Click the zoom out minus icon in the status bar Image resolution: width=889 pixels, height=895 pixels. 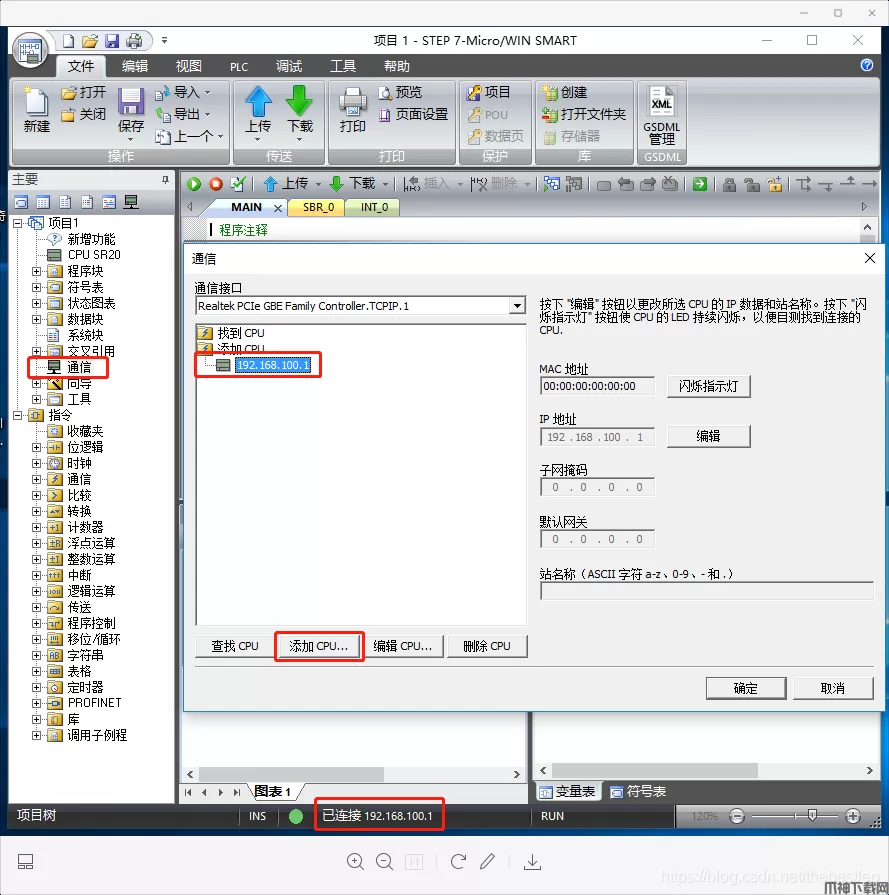coord(737,816)
